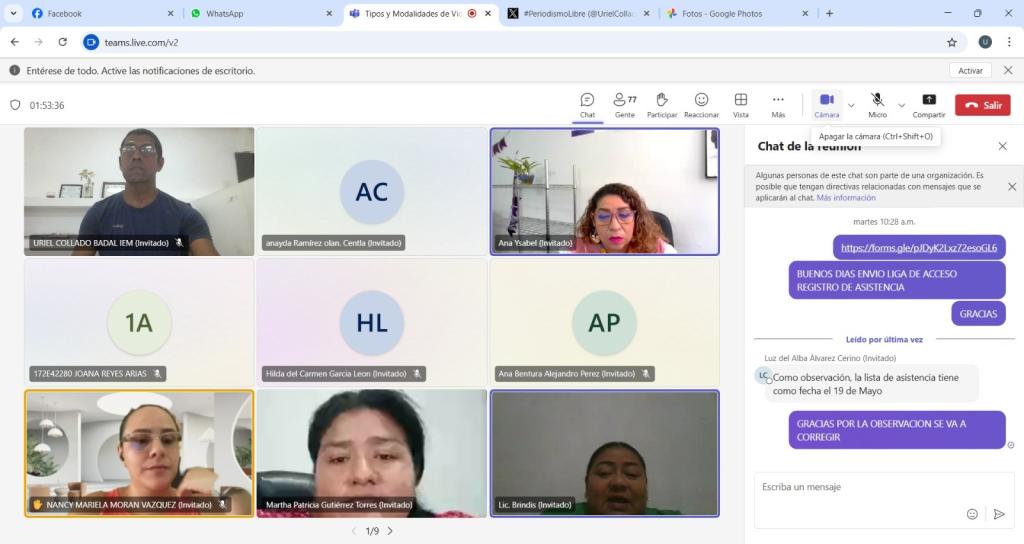Open the browser tab list chevron
Image resolution: width=1024 pixels, height=544 pixels.
coord(14,14)
